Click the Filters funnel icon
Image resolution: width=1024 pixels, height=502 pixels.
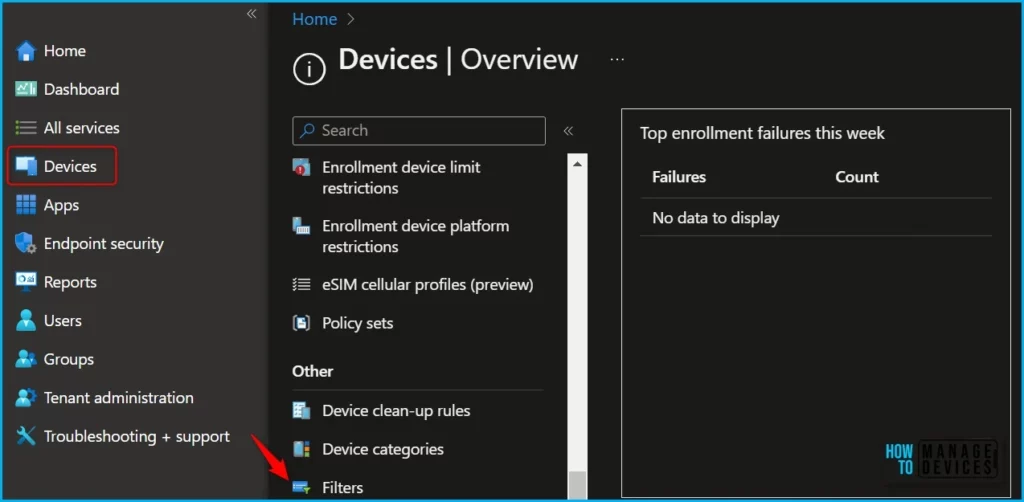click(301, 488)
